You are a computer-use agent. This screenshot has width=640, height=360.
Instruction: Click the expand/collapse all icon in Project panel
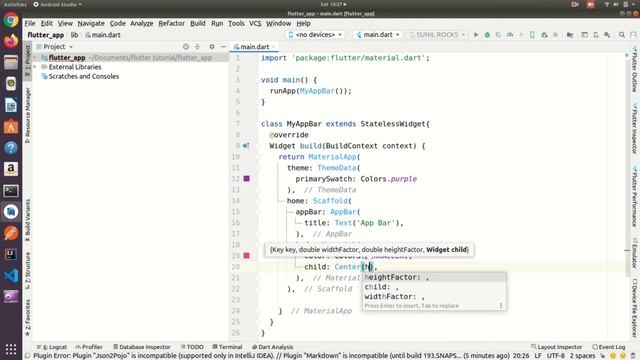coord(198,47)
